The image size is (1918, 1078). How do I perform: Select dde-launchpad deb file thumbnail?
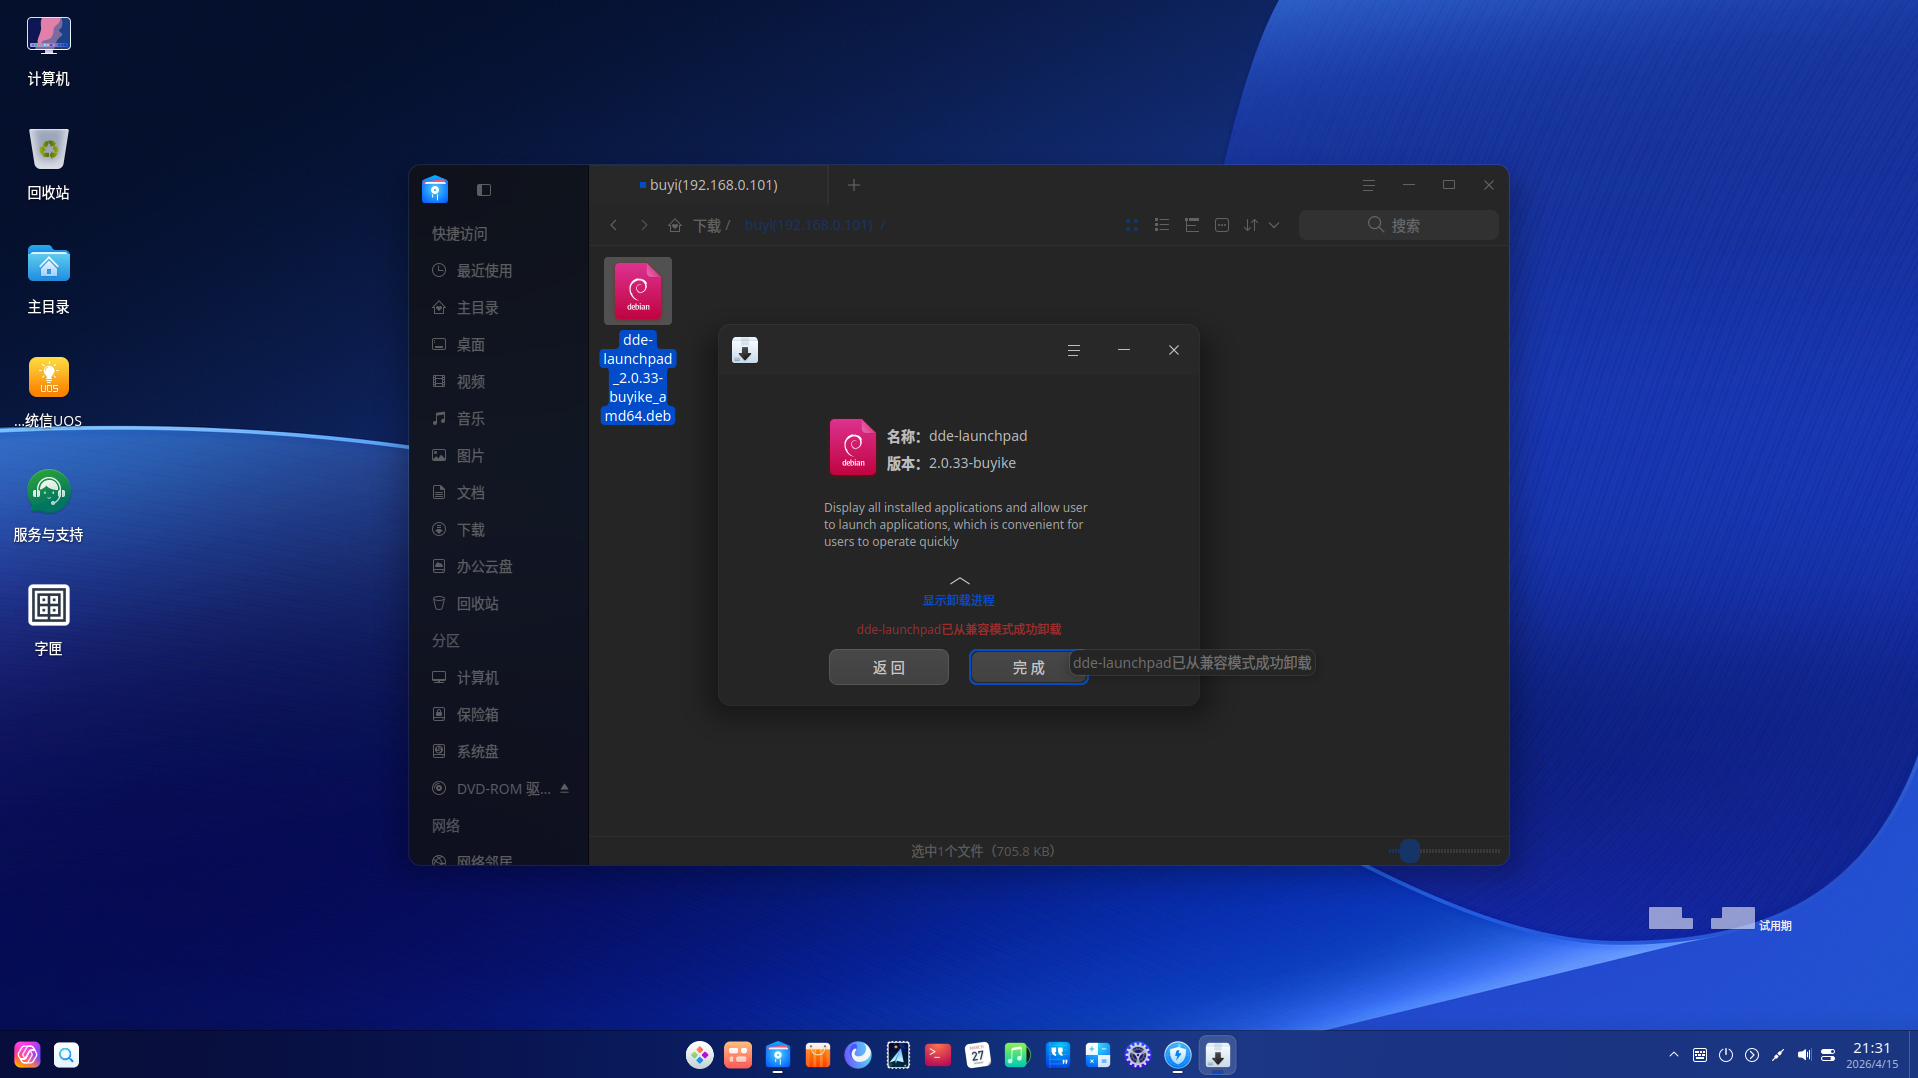[x=637, y=291]
